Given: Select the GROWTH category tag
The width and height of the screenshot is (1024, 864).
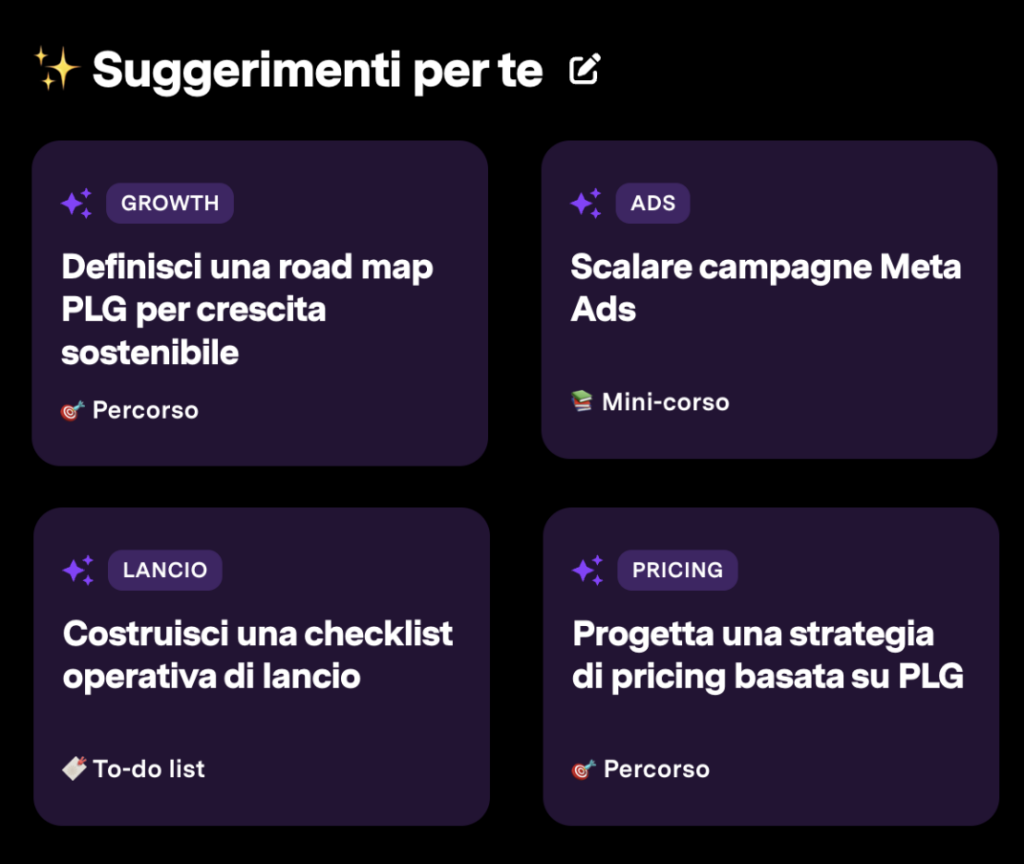Looking at the screenshot, I should tap(170, 203).
